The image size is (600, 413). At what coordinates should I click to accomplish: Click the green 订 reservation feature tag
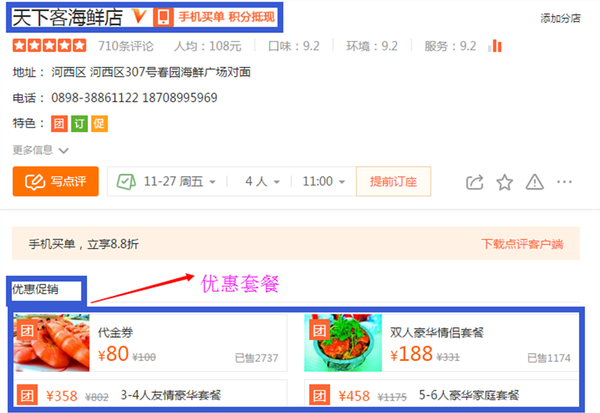(x=79, y=124)
